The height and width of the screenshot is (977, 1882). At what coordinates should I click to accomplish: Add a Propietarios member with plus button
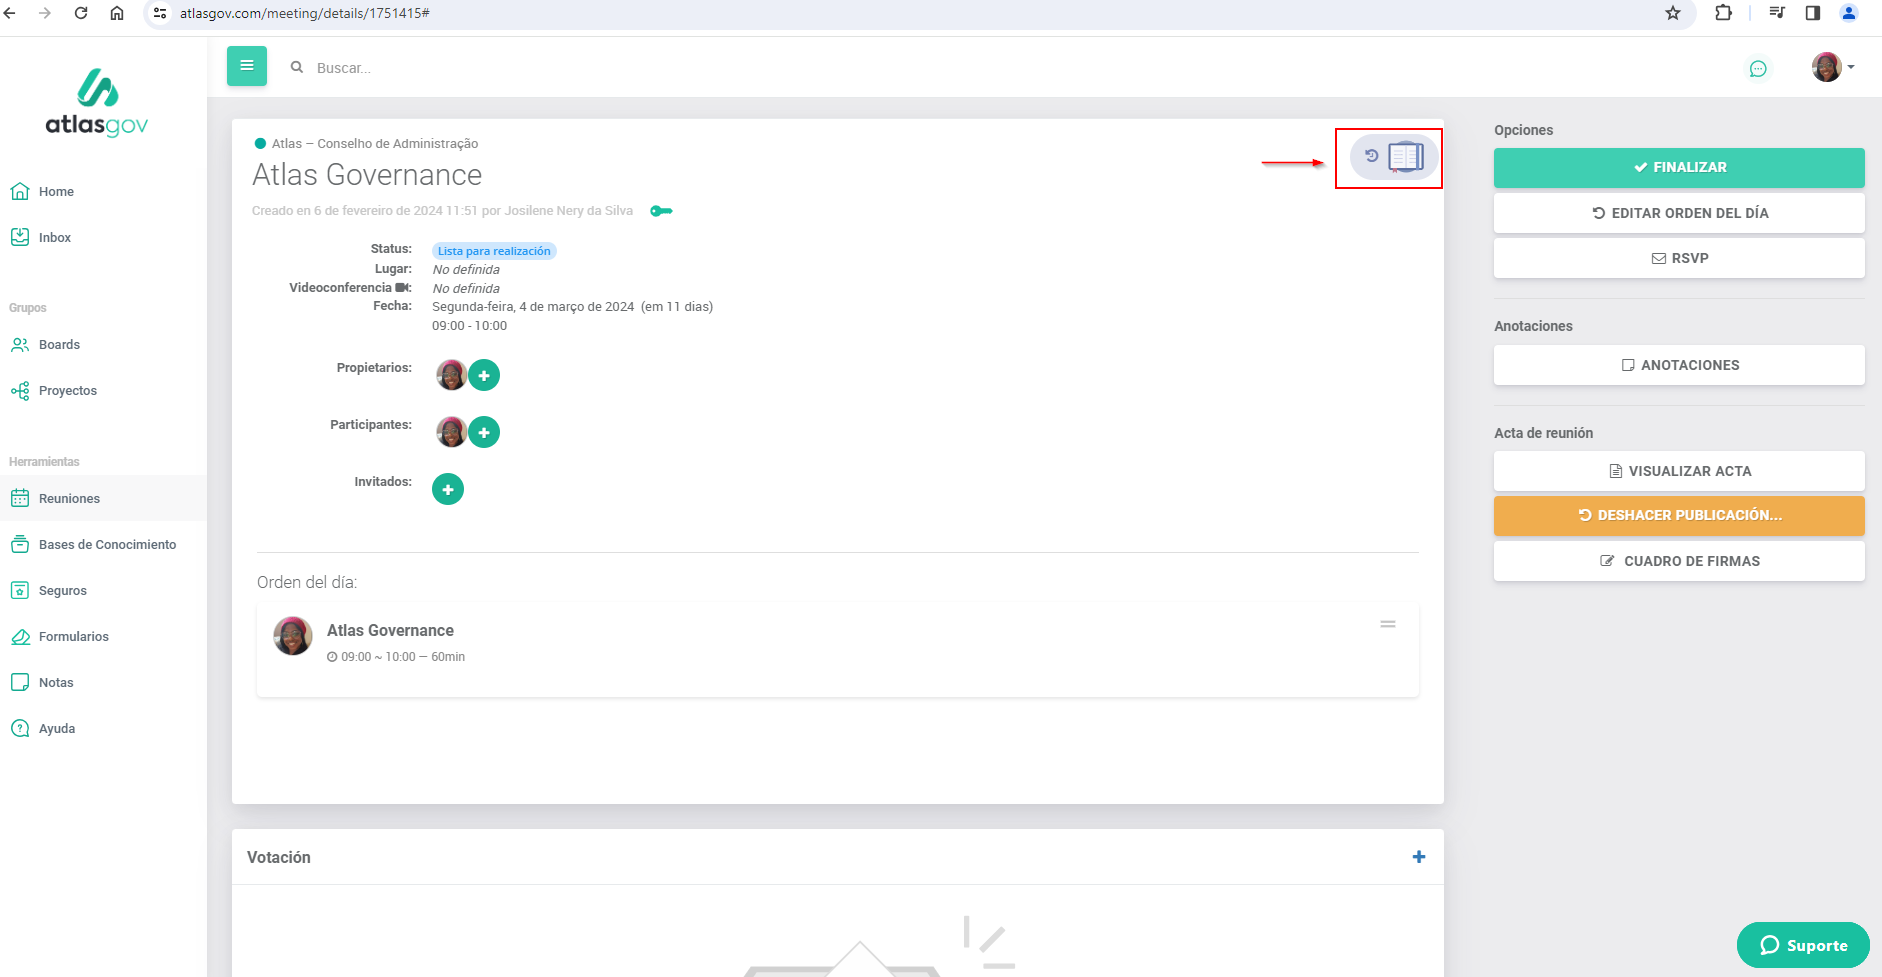(x=484, y=375)
